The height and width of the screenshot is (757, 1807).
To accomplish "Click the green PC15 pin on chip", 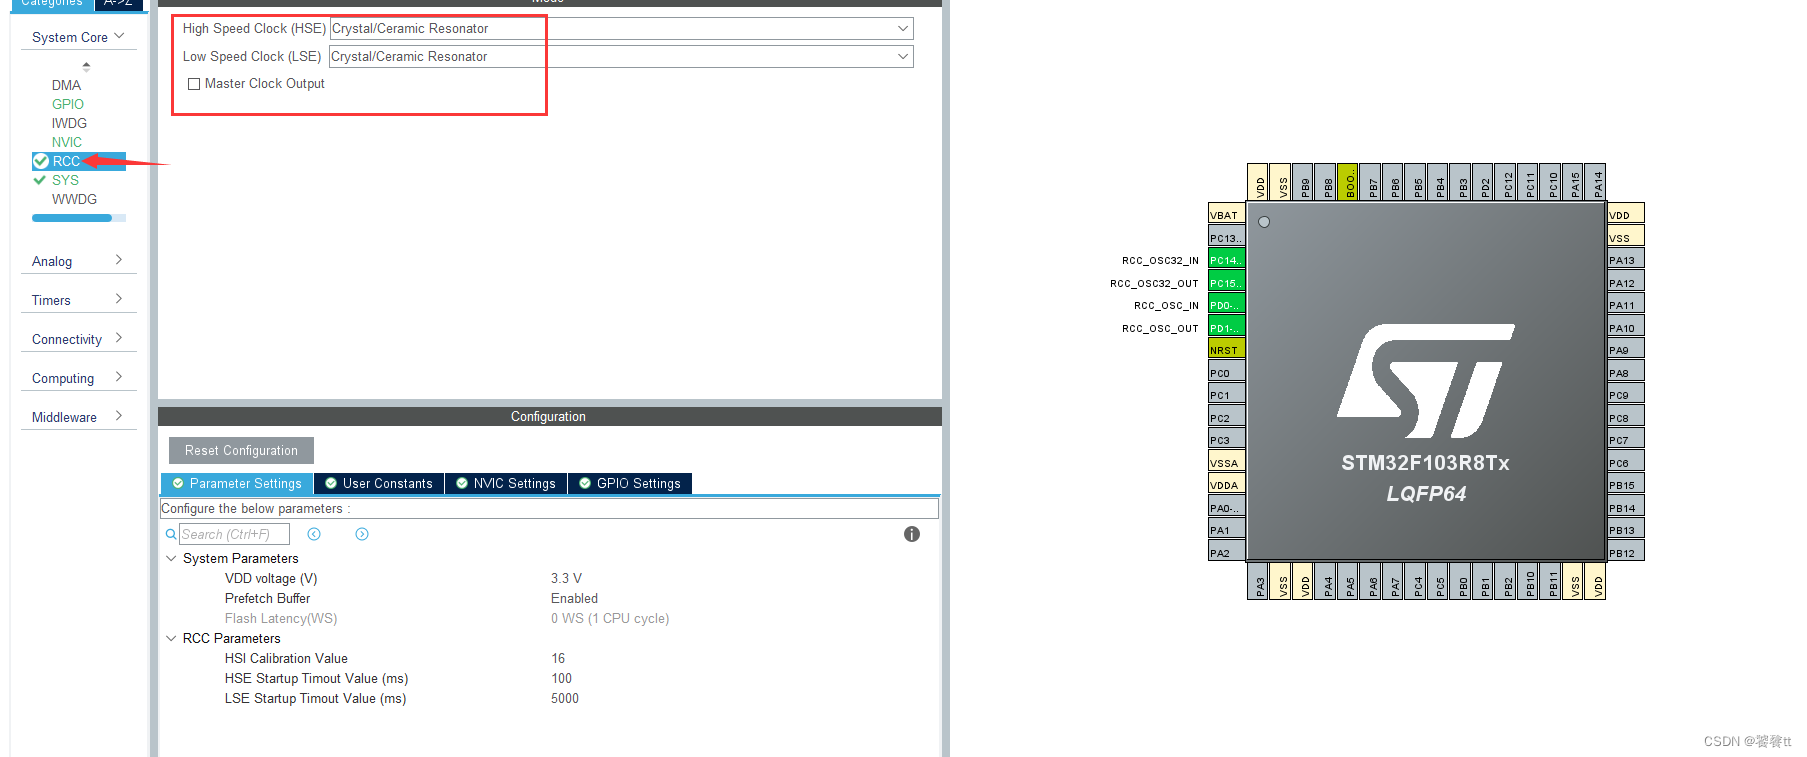I will tap(1227, 283).
